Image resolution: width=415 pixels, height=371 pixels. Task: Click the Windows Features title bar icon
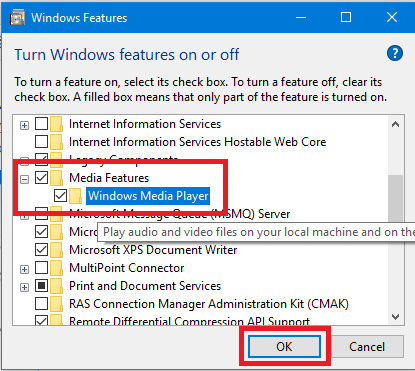(x=17, y=17)
